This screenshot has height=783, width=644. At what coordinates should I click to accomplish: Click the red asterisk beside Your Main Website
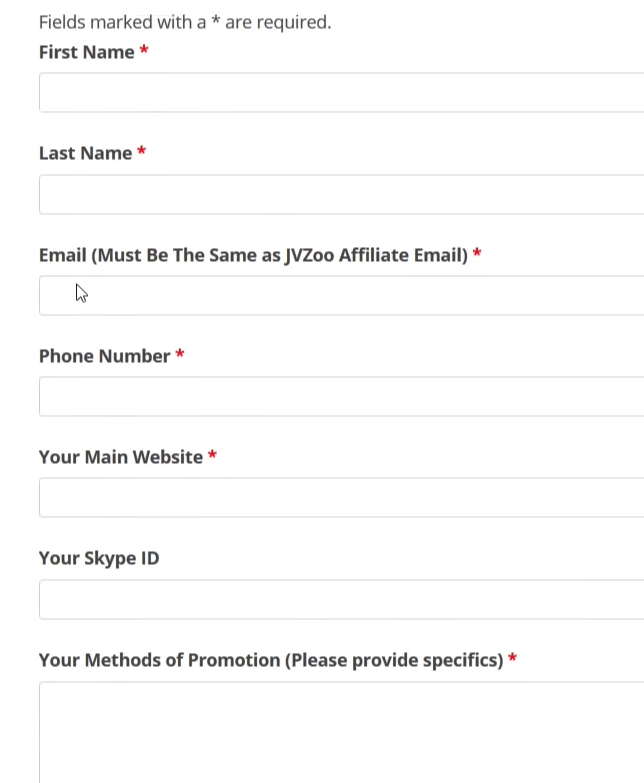coord(212,456)
